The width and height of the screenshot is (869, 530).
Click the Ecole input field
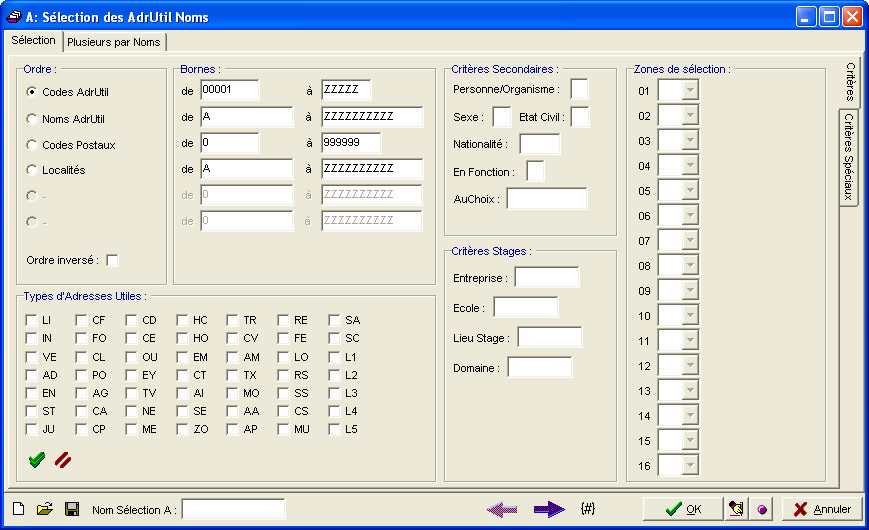pos(526,307)
